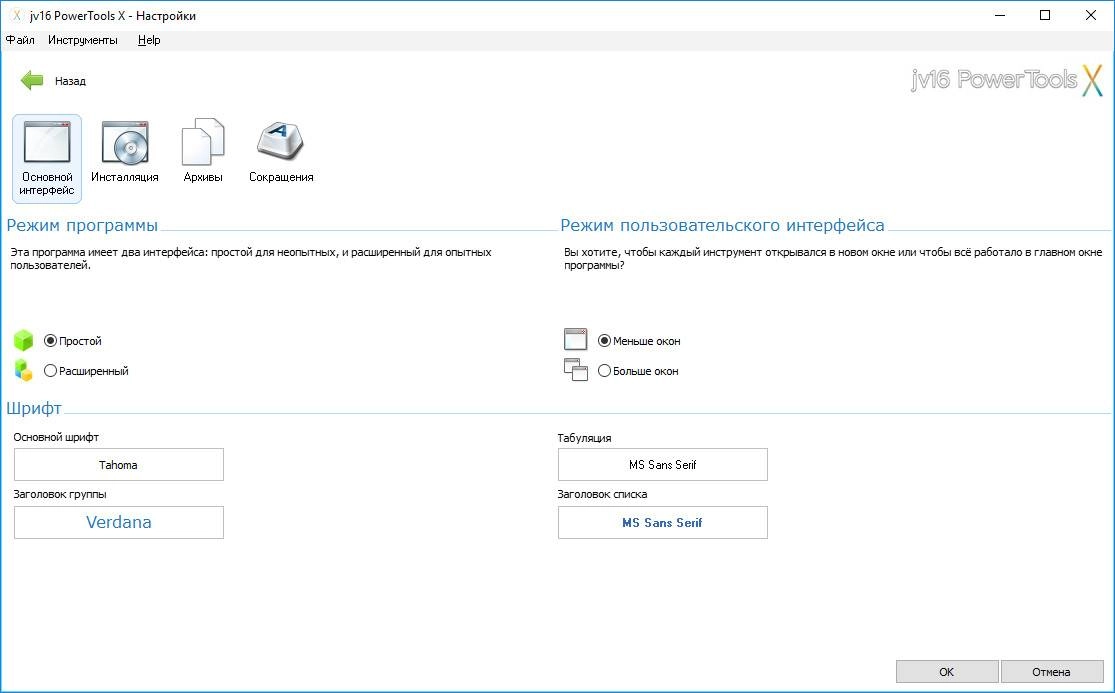Choose the Меньше окон radio option
Screen dimensions: 1115x693
pos(604,341)
